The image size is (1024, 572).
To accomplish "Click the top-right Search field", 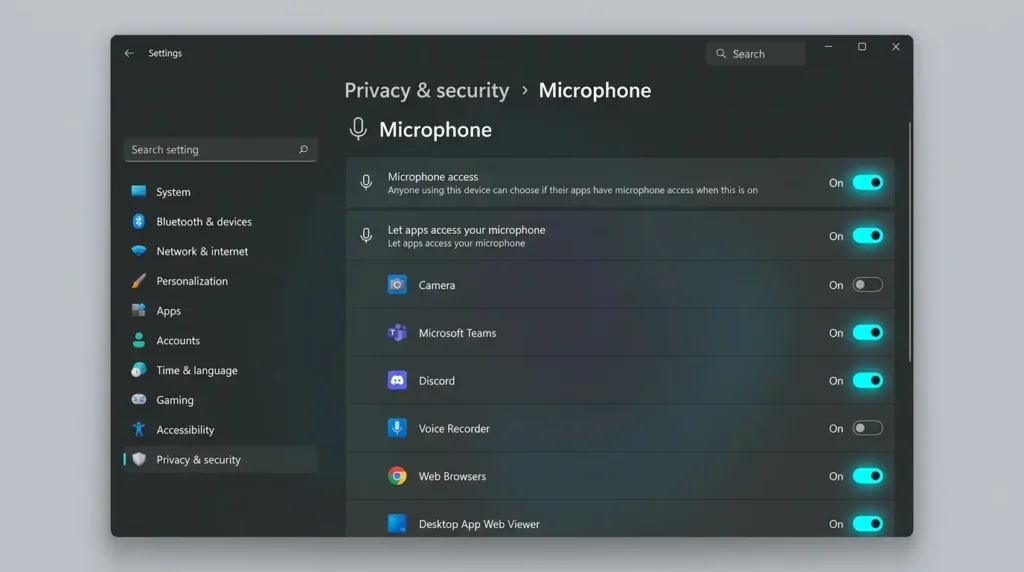I will click(756, 54).
